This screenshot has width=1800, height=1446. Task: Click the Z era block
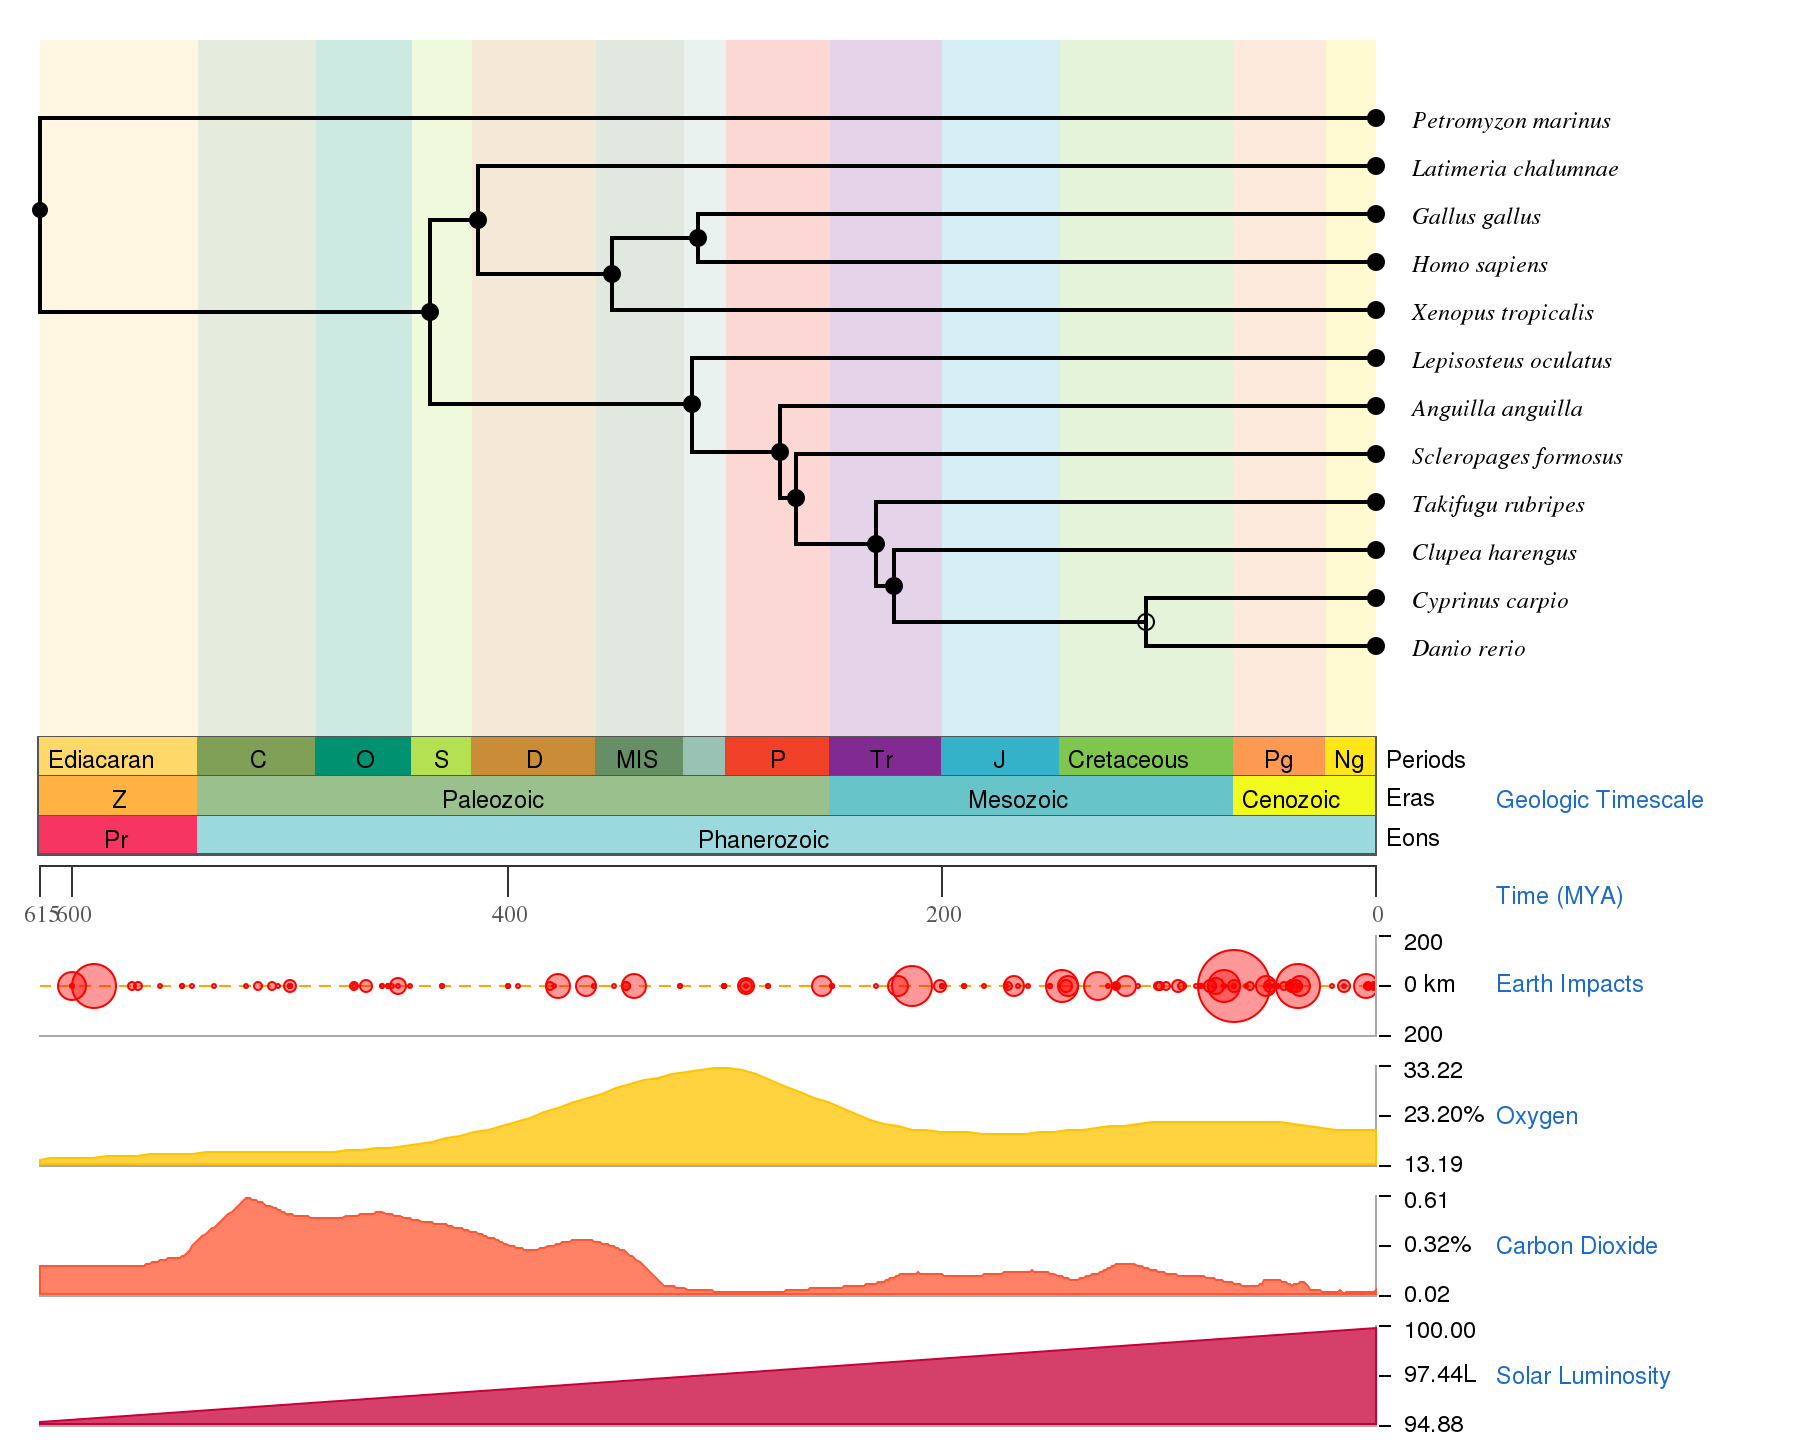(x=118, y=796)
